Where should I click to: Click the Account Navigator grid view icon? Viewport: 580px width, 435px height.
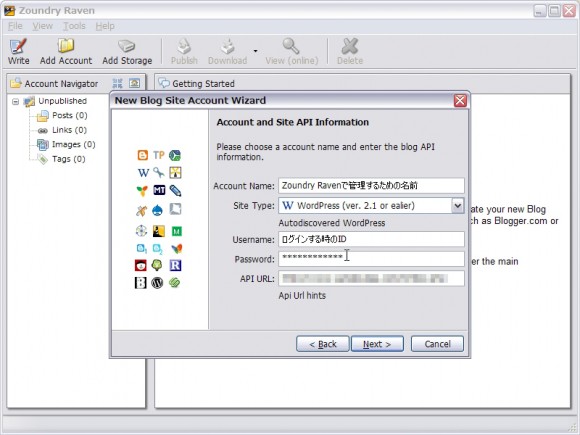pos(118,83)
